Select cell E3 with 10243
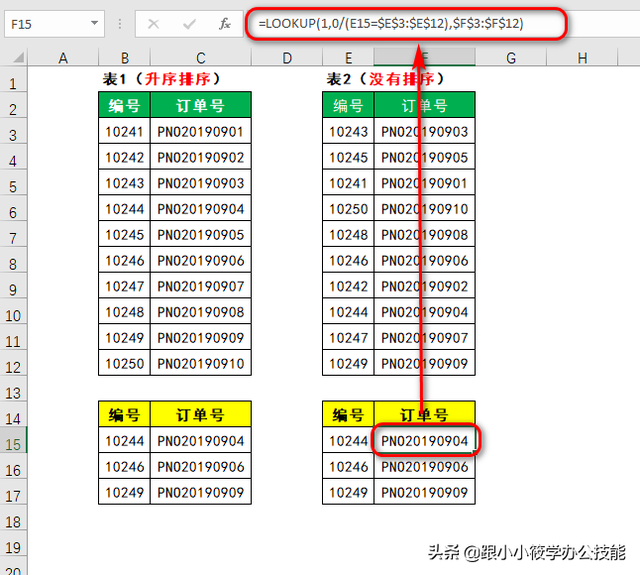The height and width of the screenshot is (575, 640). [348, 131]
